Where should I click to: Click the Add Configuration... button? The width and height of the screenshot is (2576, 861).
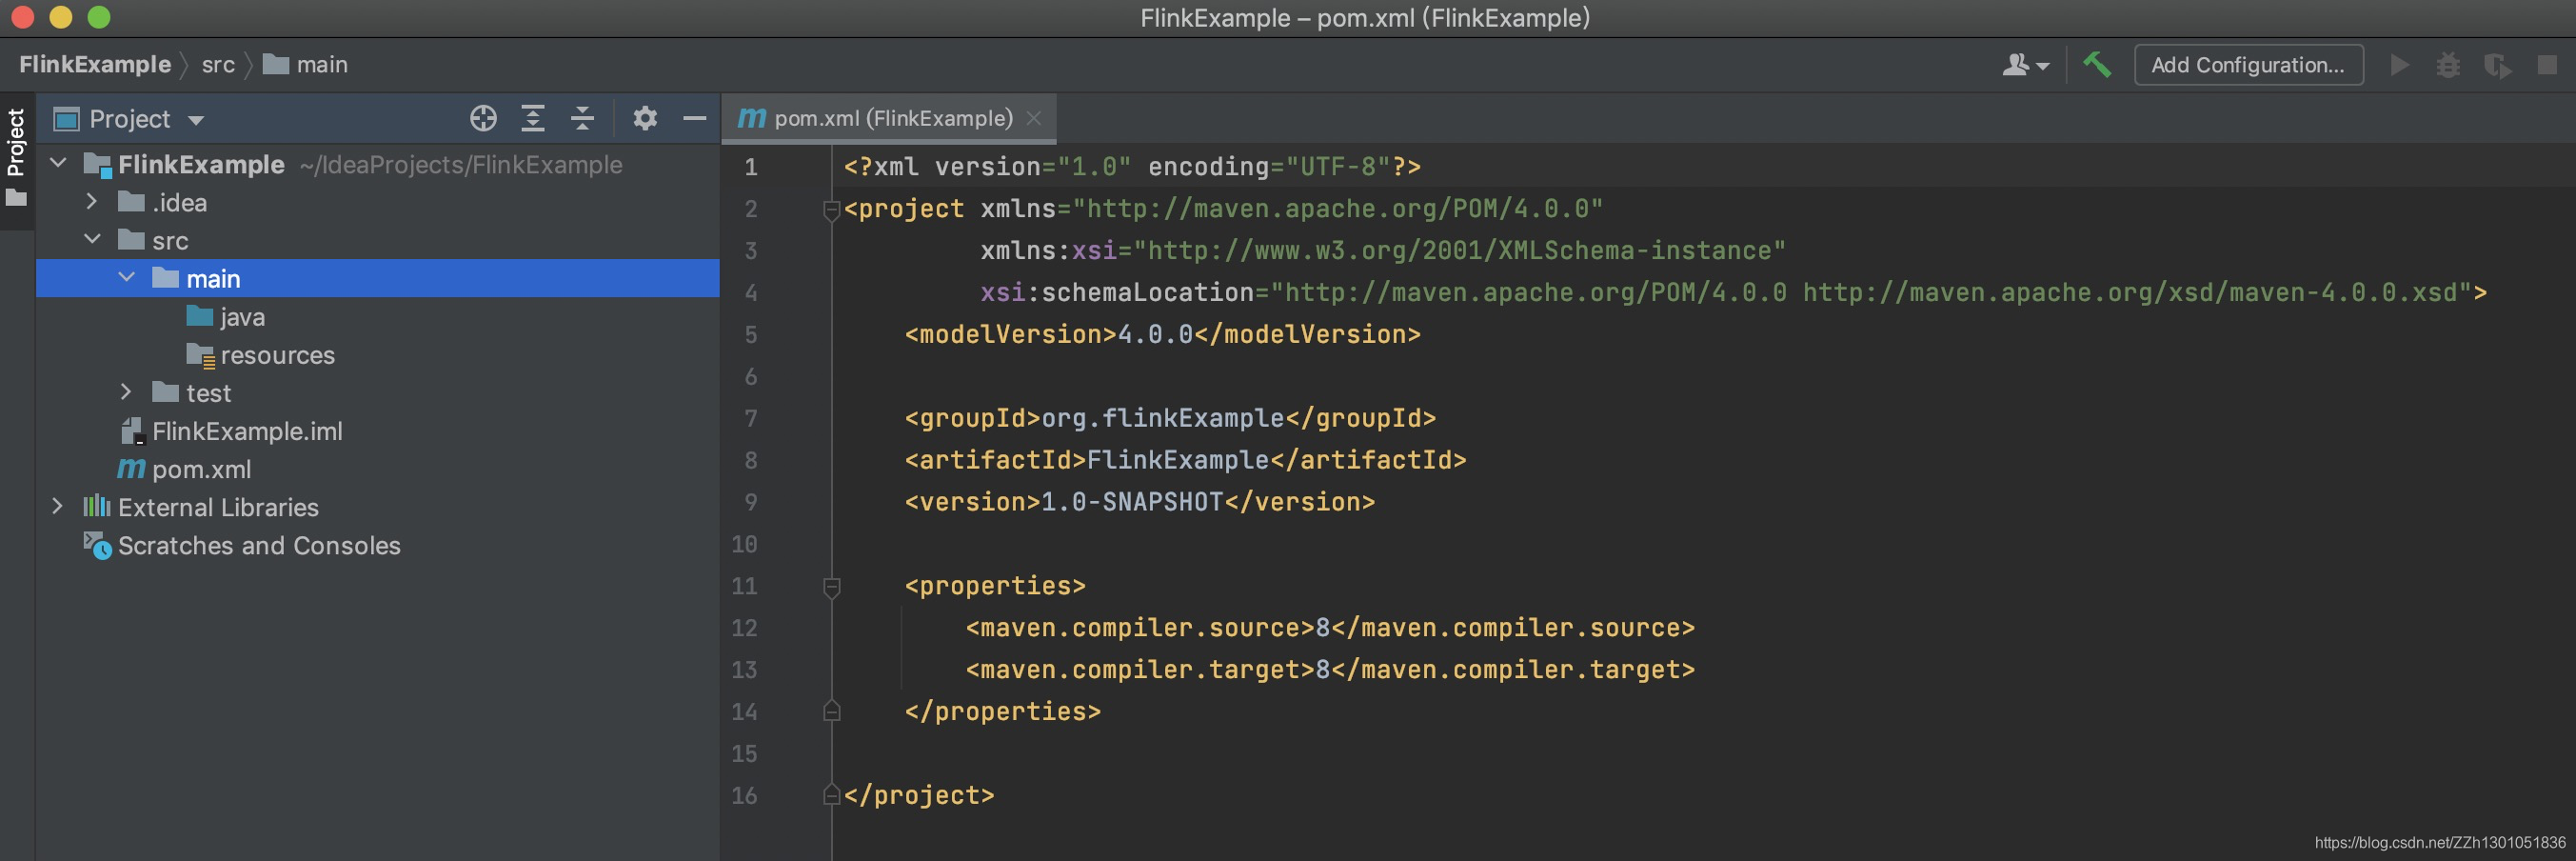[2248, 65]
